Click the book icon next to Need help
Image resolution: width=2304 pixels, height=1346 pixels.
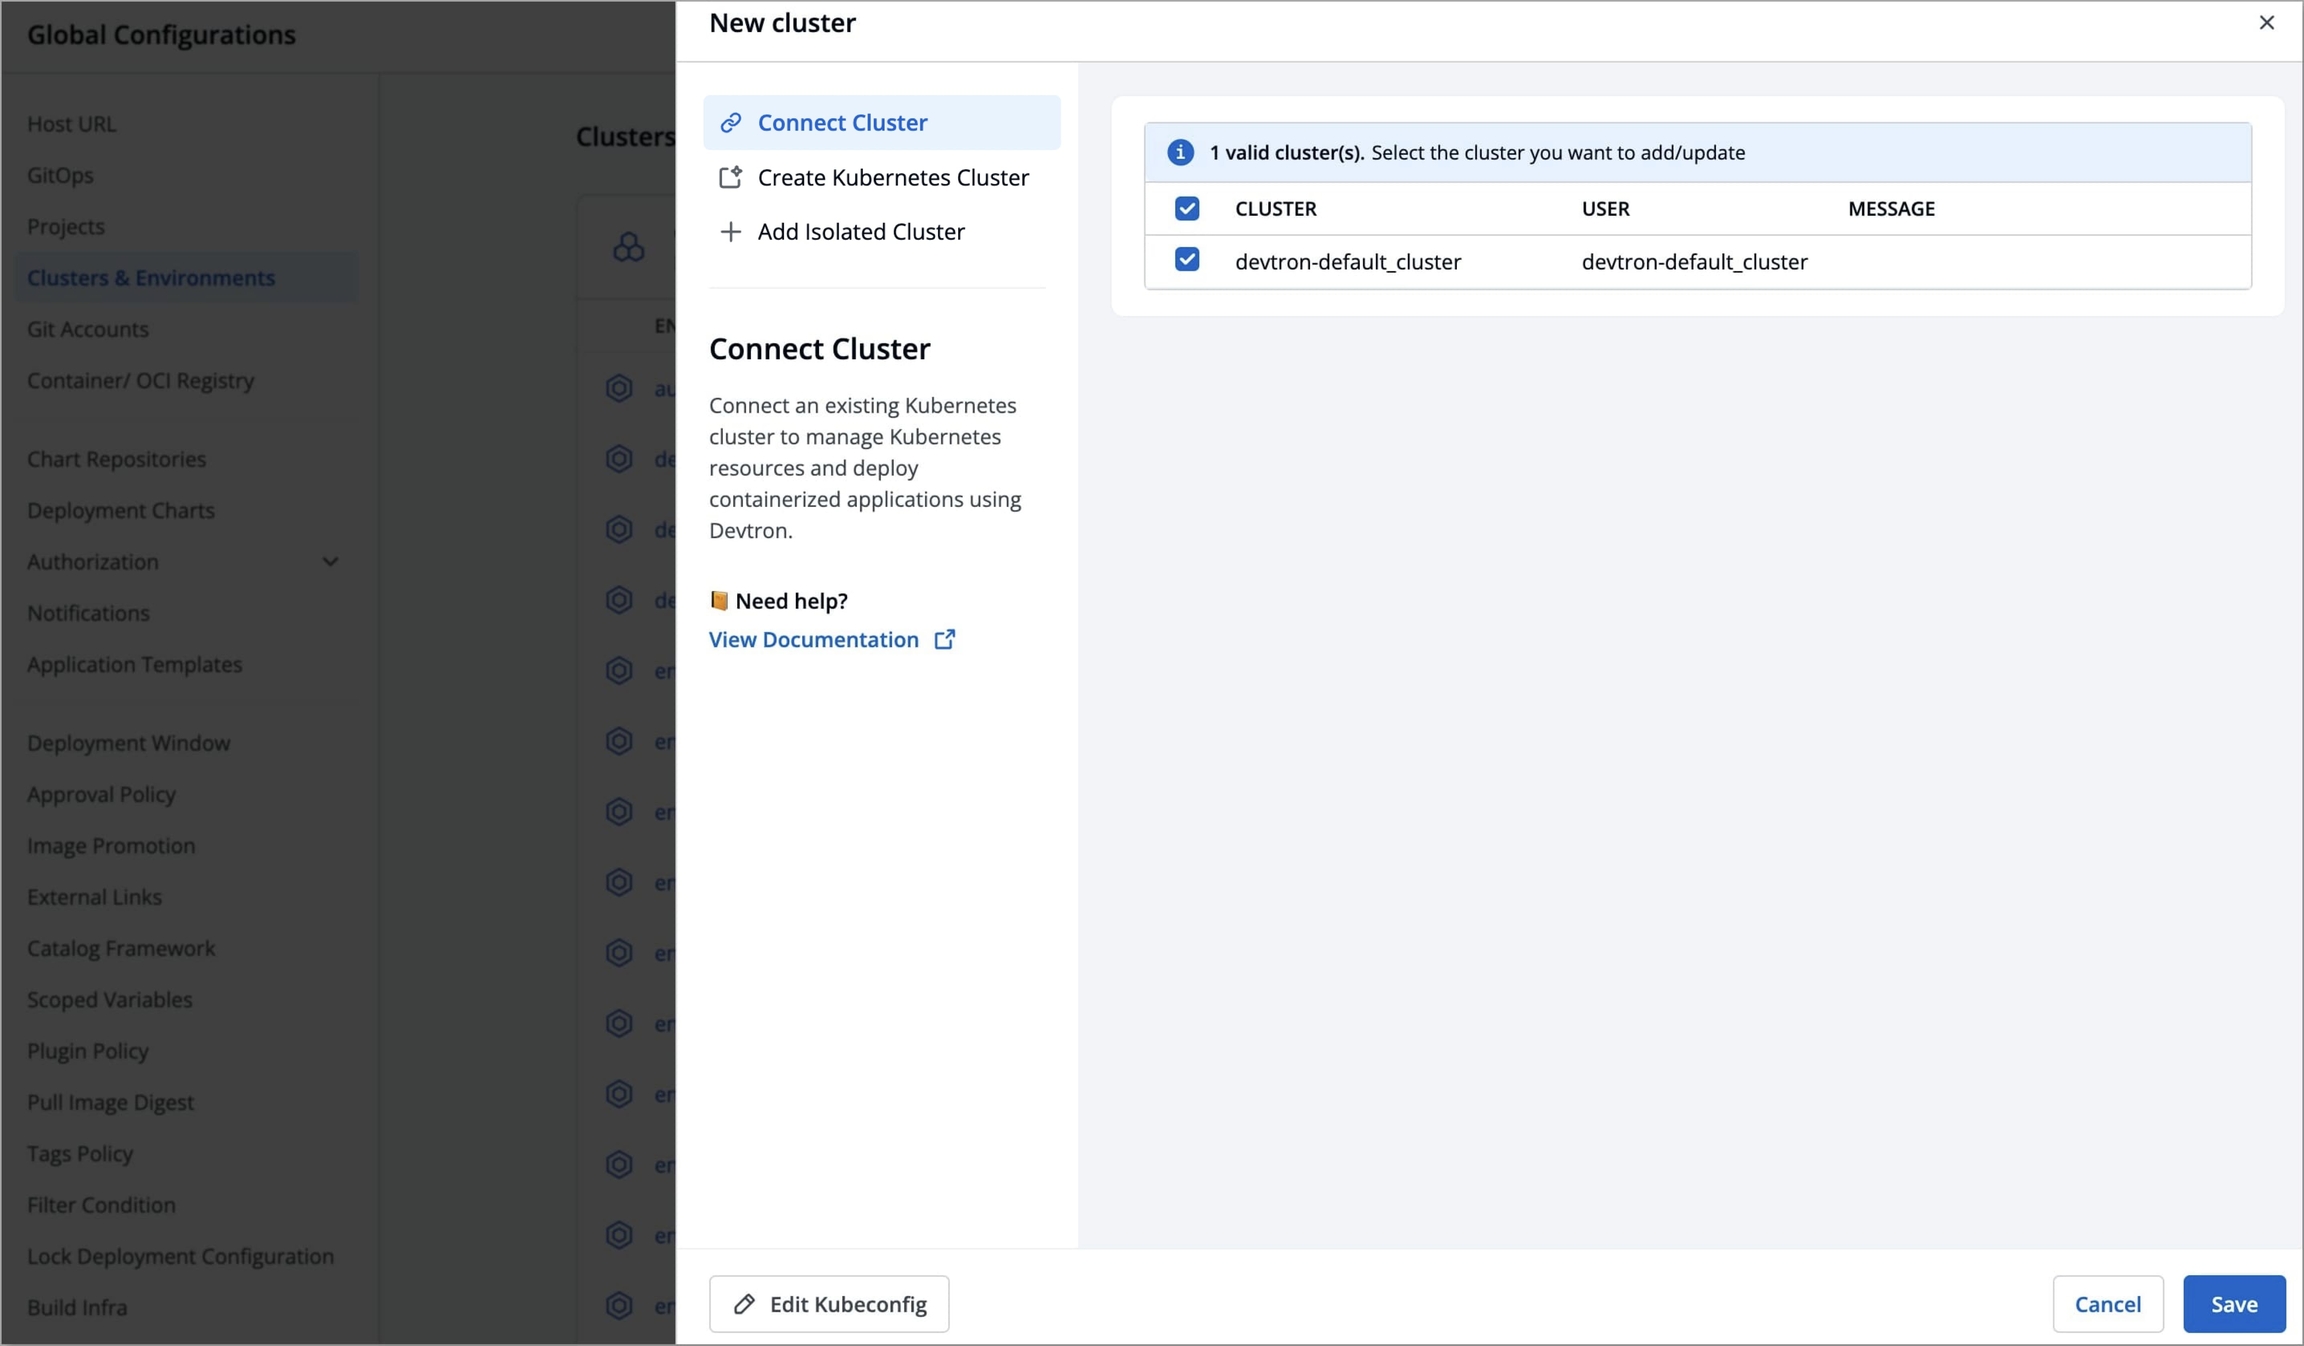click(x=719, y=600)
